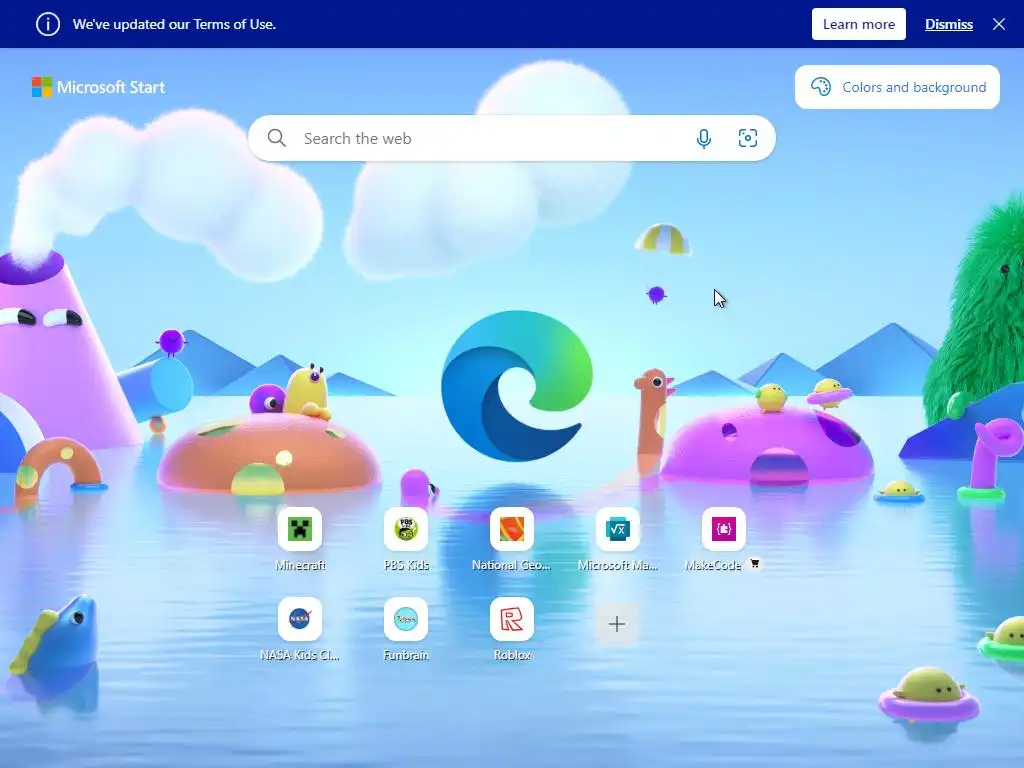This screenshot has height=768, width=1024.
Task: Open the Minecraft quick link tile
Action: 300,529
